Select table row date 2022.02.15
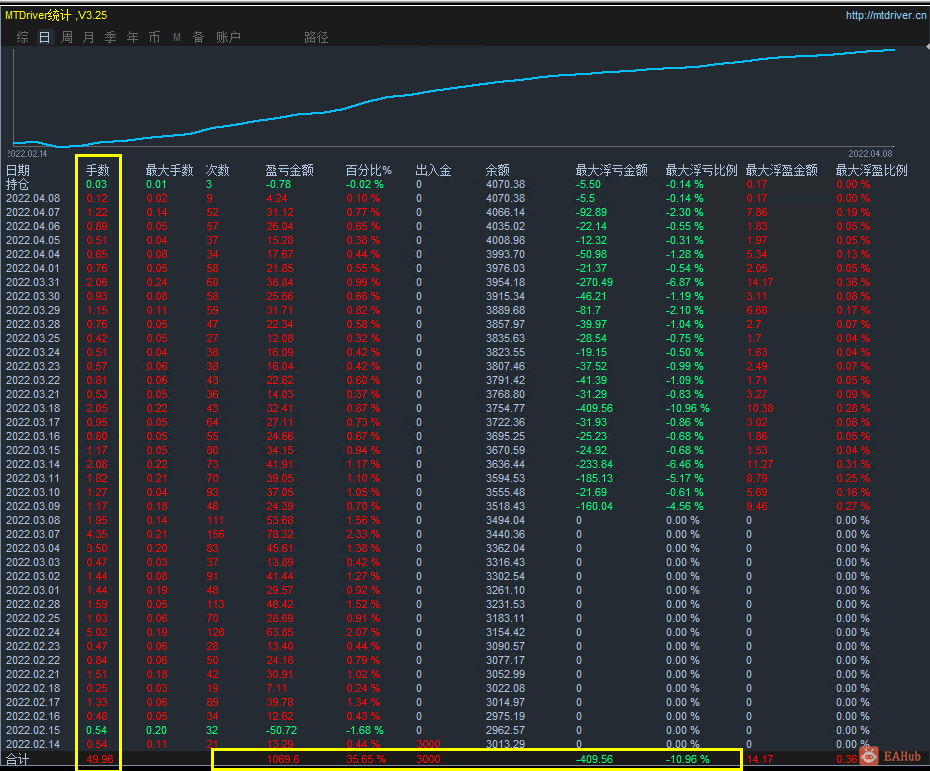This screenshot has width=930, height=771. click(x=33, y=730)
